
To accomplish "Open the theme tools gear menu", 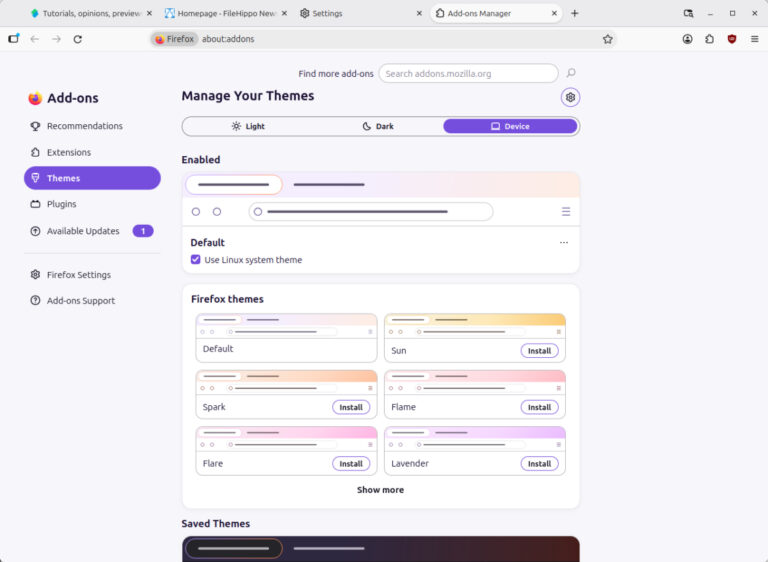I will click(570, 97).
